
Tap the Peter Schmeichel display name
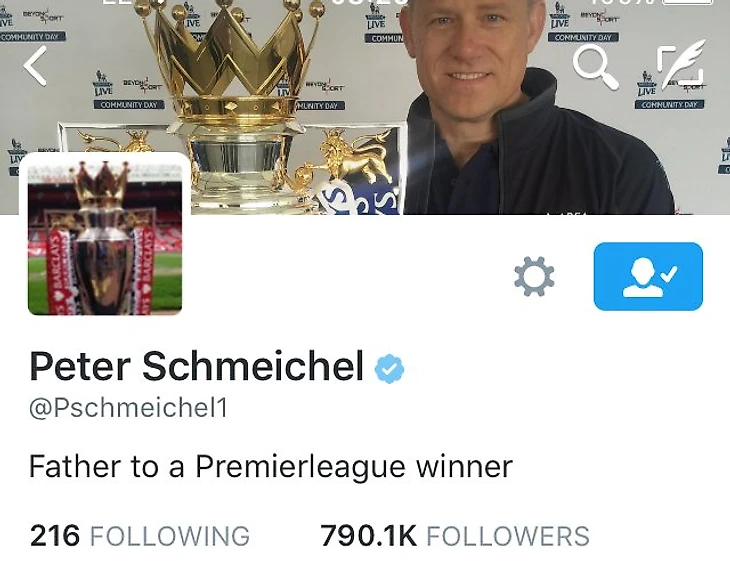[x=196, y=366]
